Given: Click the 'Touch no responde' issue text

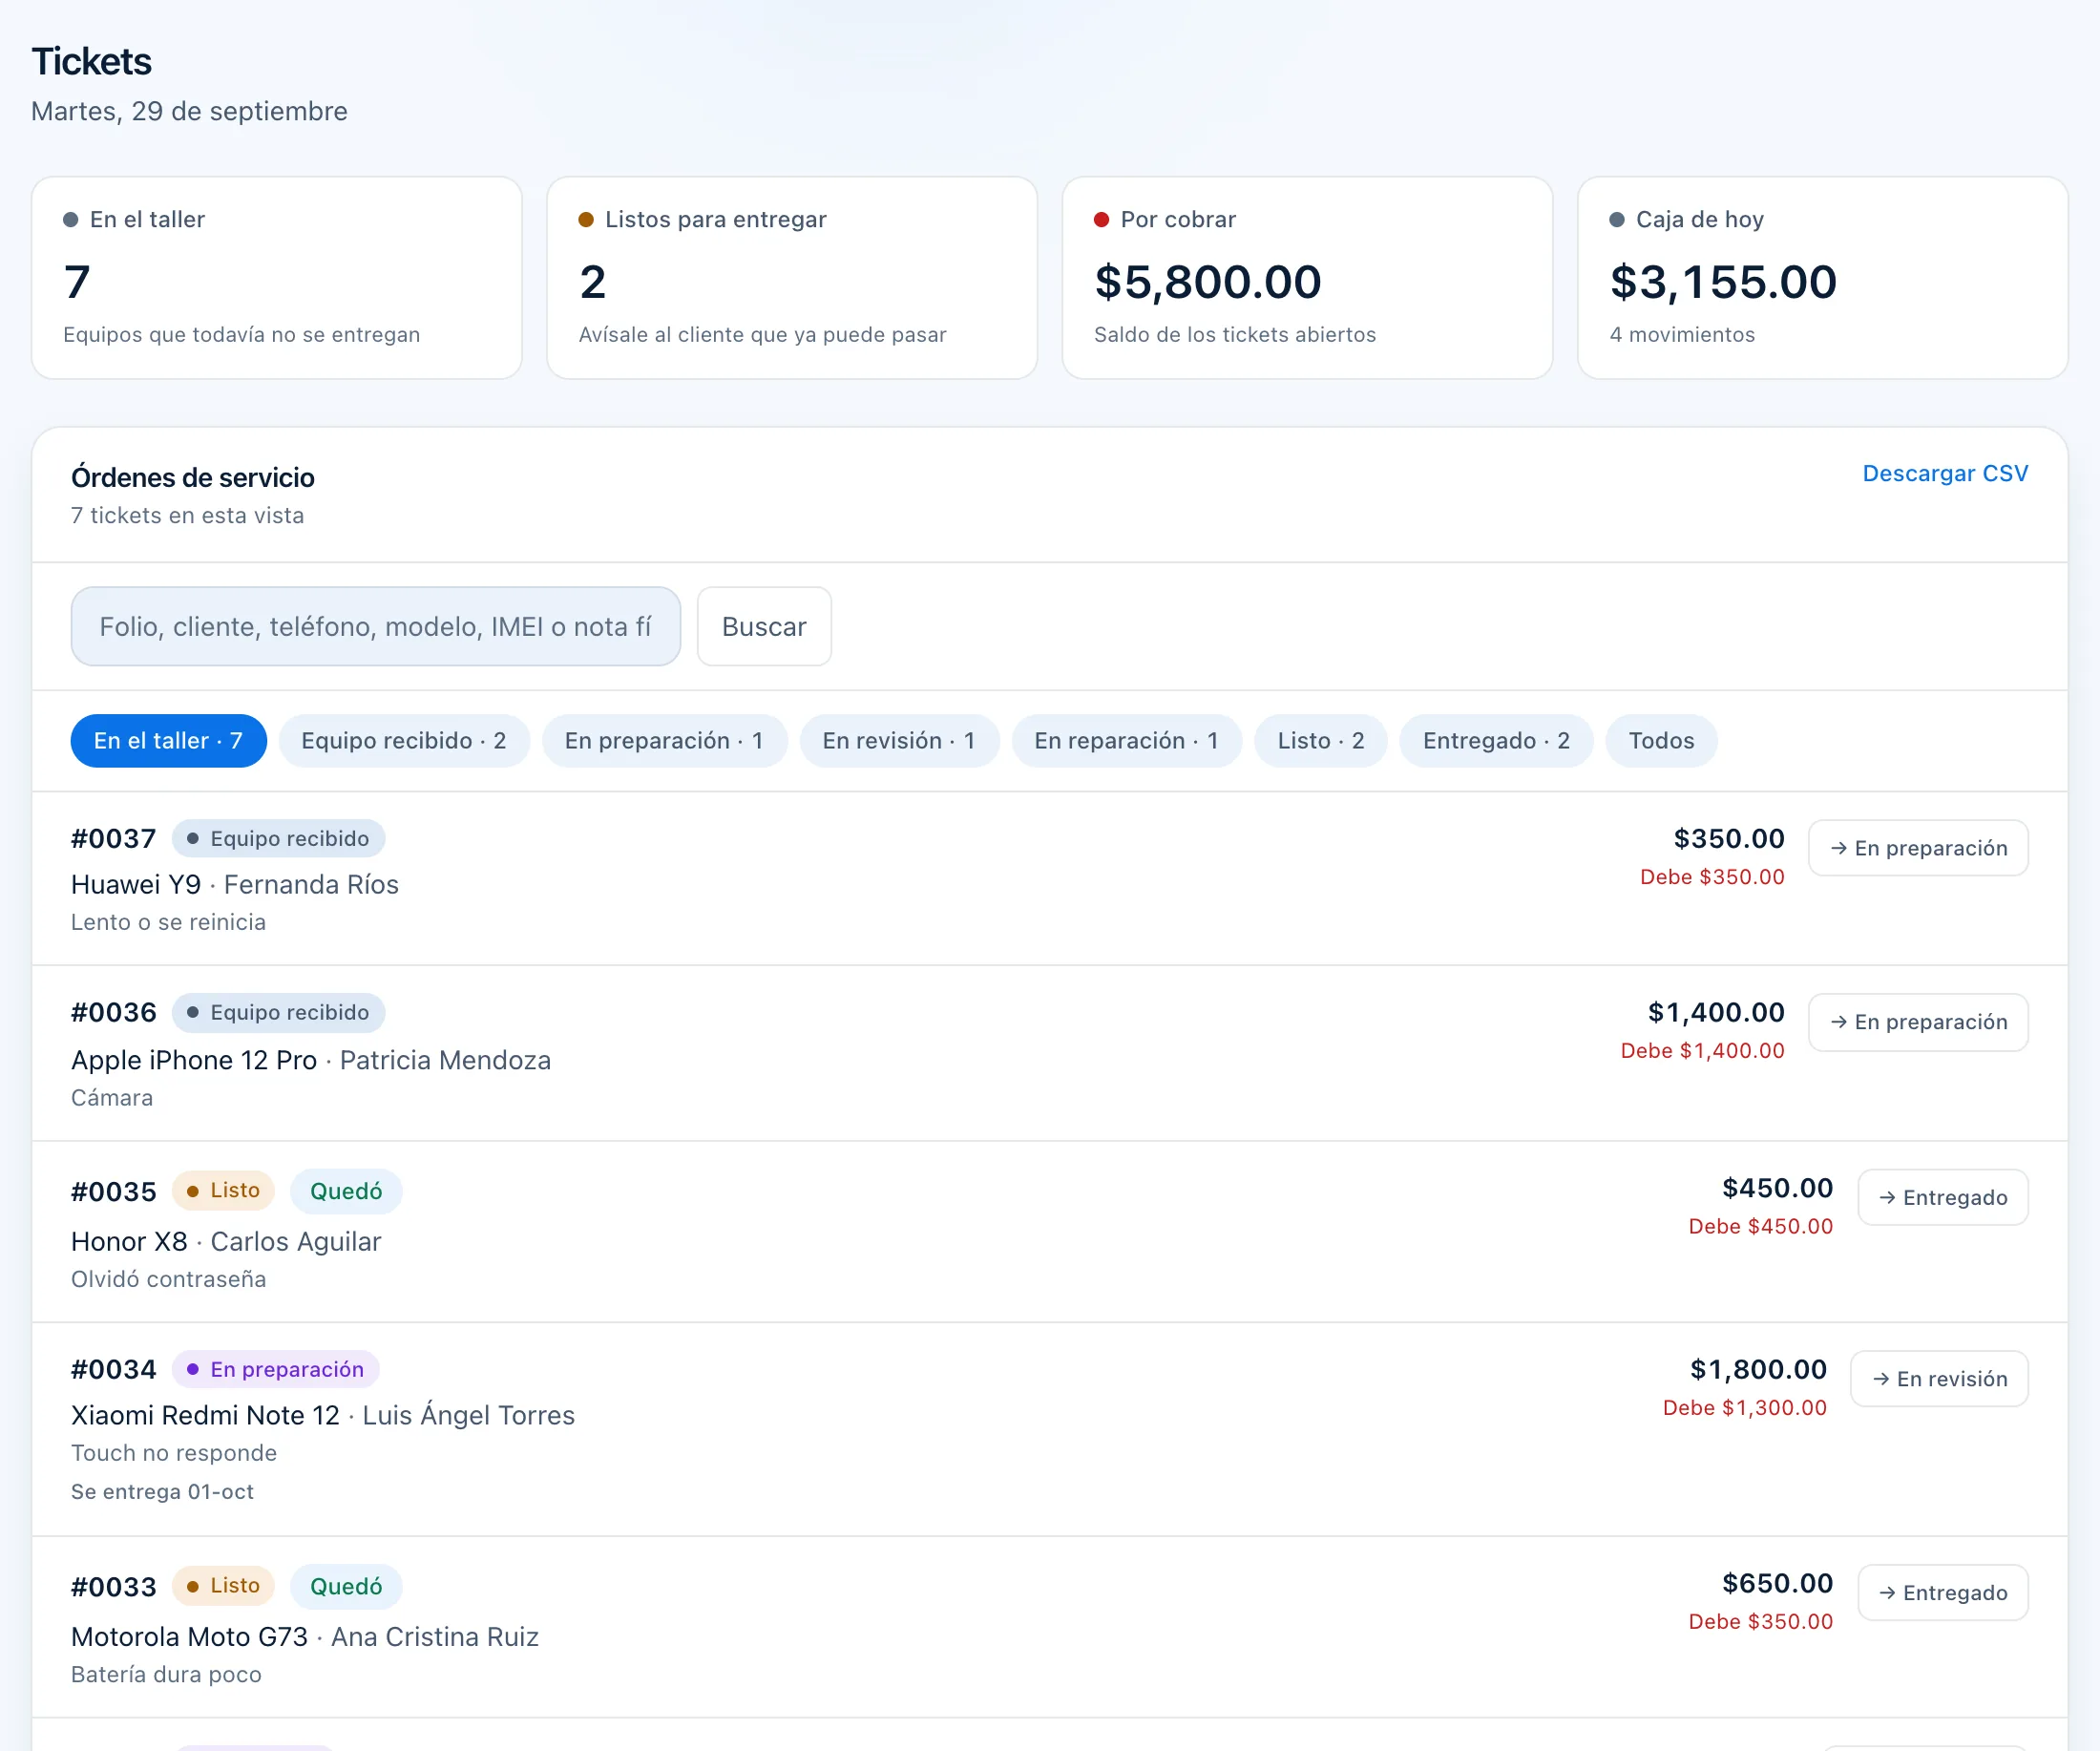Looking at the screenshot, I should point(174,1452).
